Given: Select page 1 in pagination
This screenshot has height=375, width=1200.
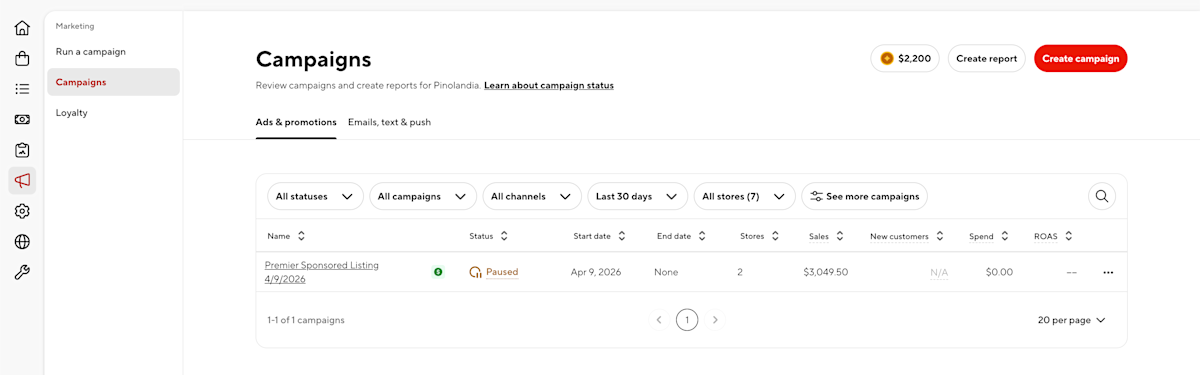Looking at the screenshot, I should point(687,320).
